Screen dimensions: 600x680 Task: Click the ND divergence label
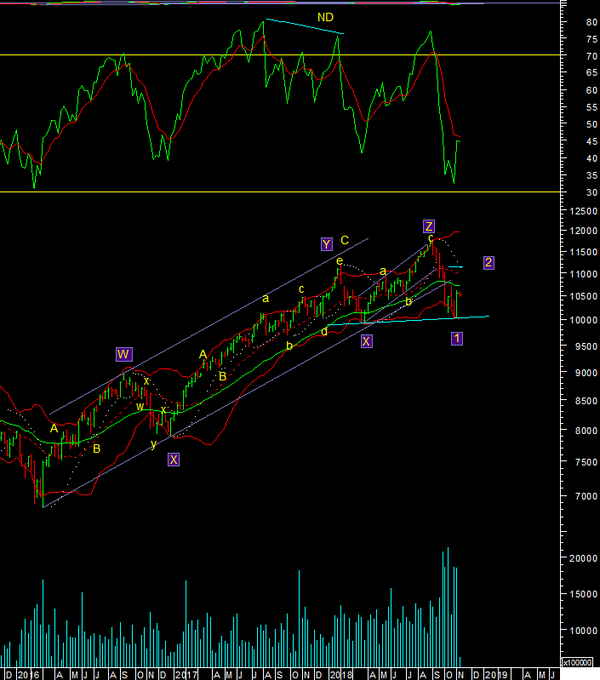click(x=325, y=17)
